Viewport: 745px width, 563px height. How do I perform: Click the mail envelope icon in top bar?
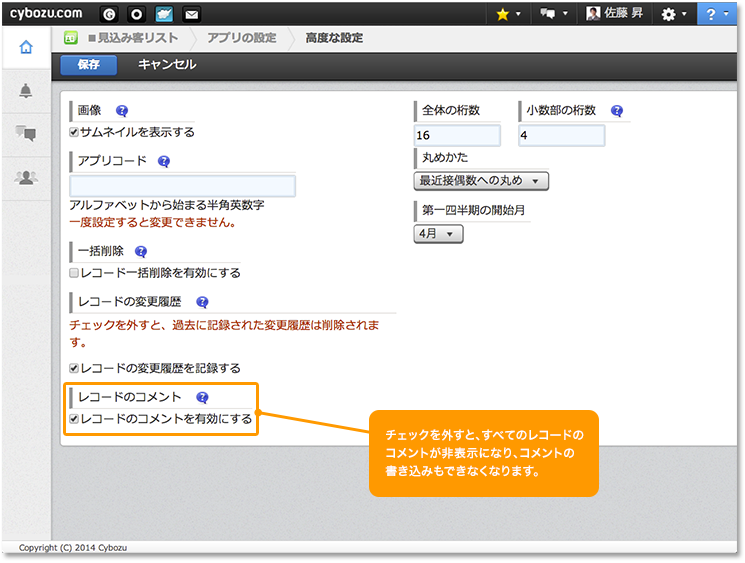192,14
